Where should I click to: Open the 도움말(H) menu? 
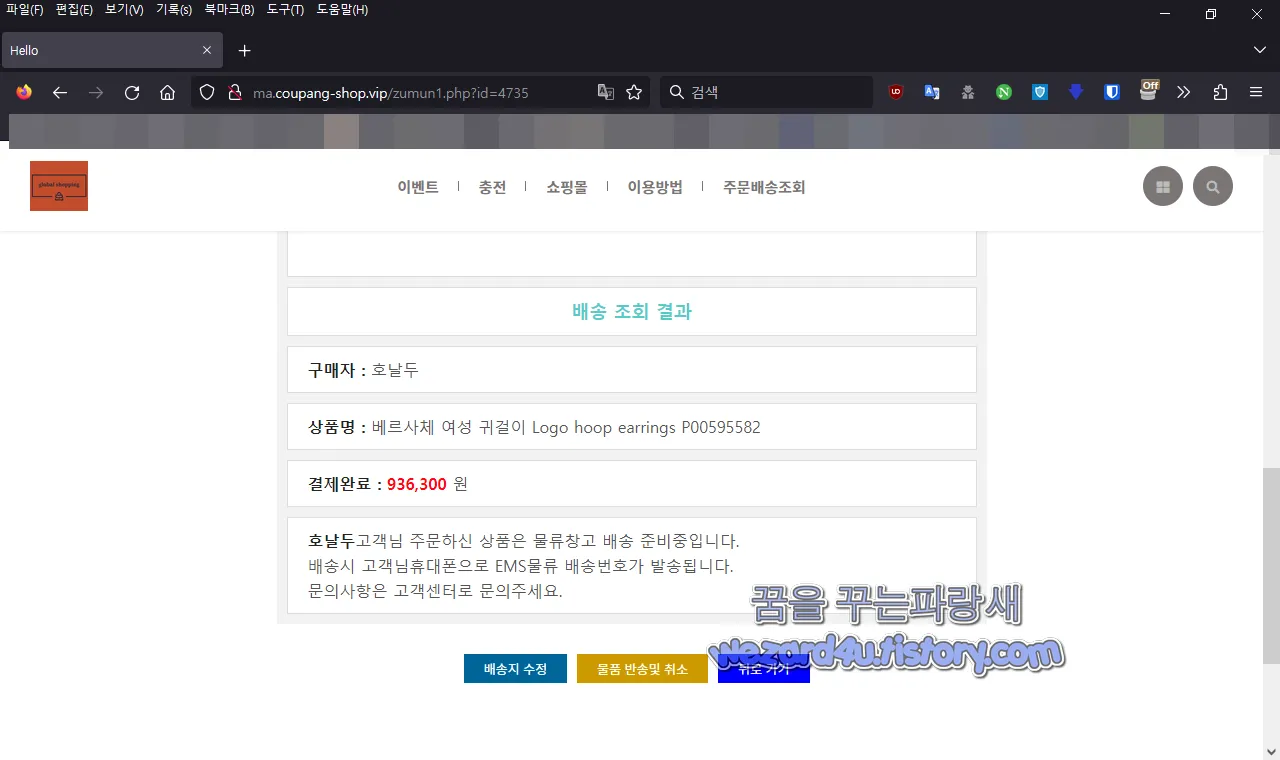coord(342,10)
